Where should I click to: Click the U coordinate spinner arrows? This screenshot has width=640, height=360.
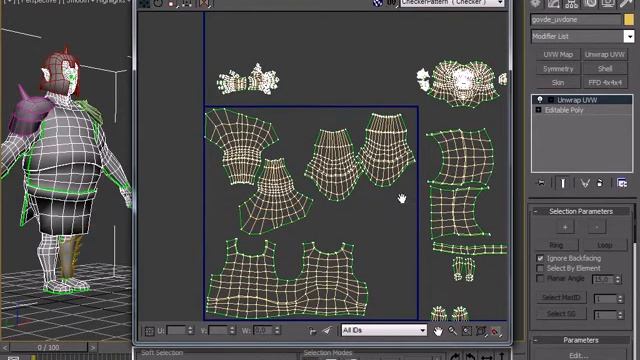(190, 331)
